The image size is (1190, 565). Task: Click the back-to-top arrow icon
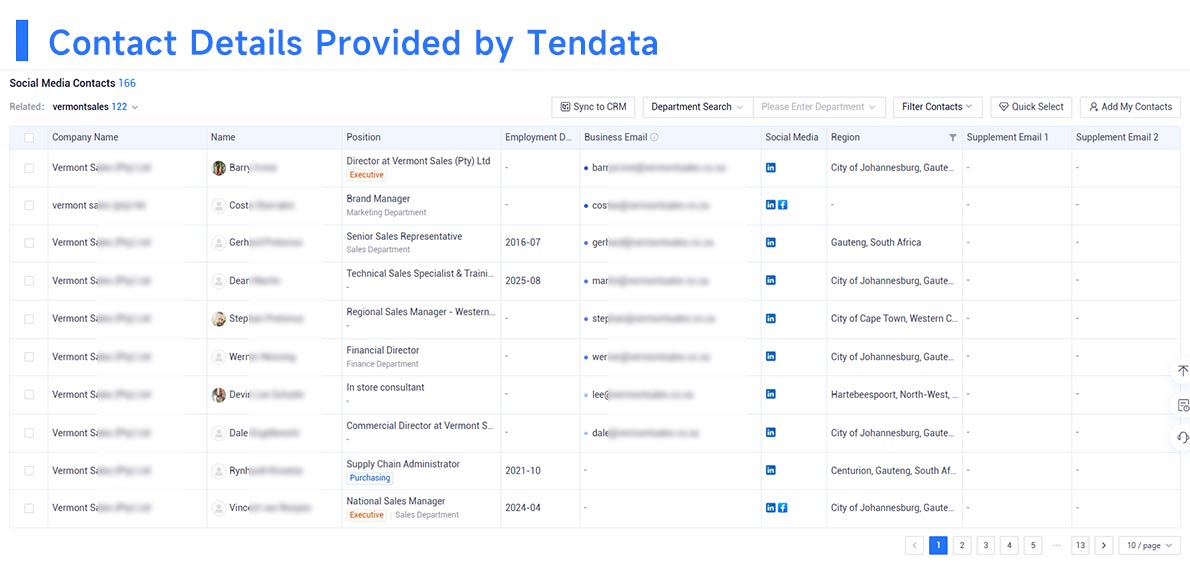[1182, 371]
